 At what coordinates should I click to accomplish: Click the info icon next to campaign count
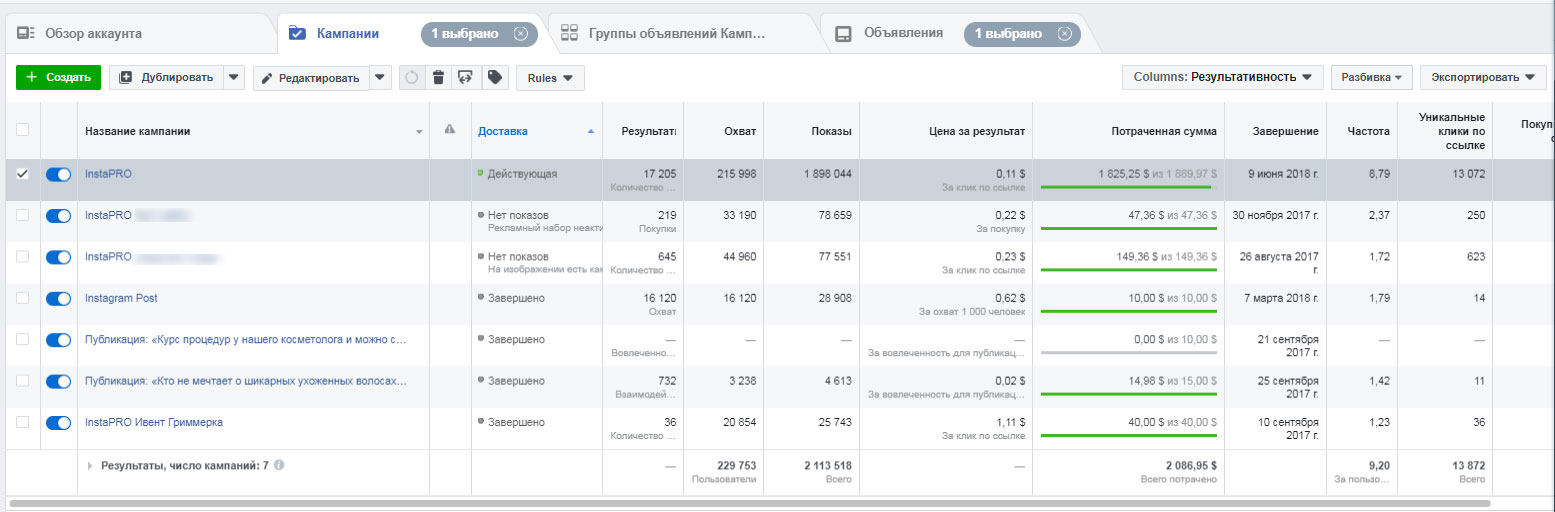(x=279, y=465)
